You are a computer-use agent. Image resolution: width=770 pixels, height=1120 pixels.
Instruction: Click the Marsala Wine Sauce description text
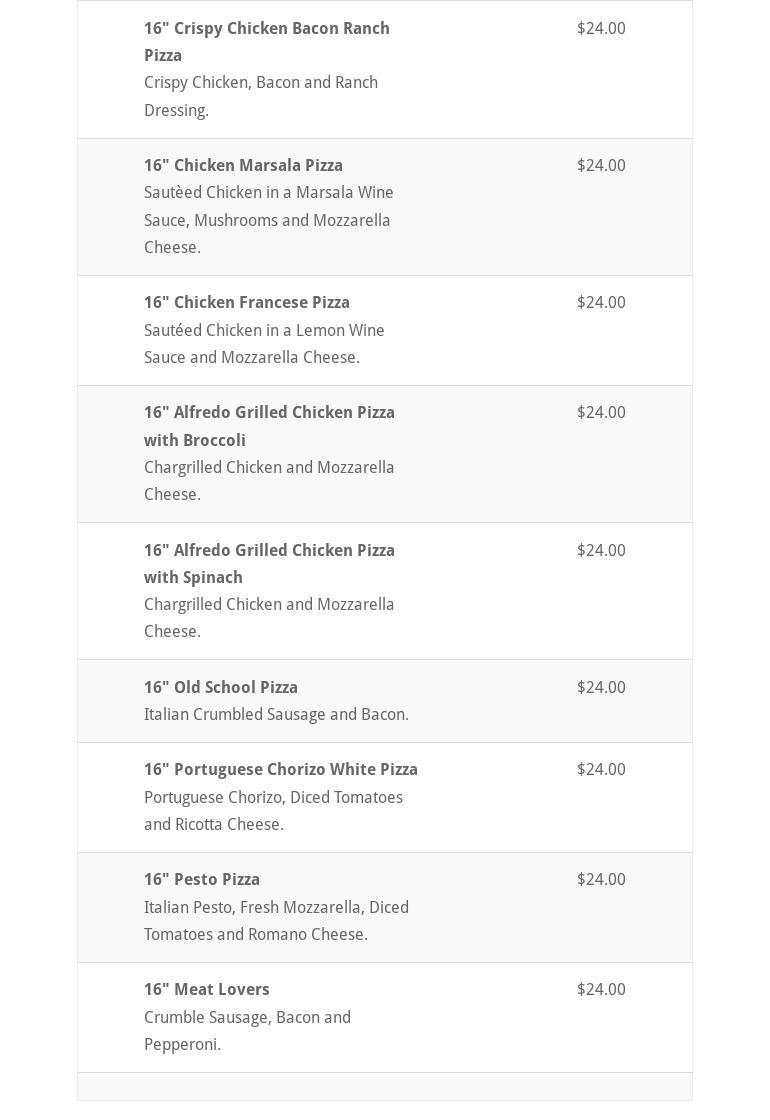coord(268,220)
